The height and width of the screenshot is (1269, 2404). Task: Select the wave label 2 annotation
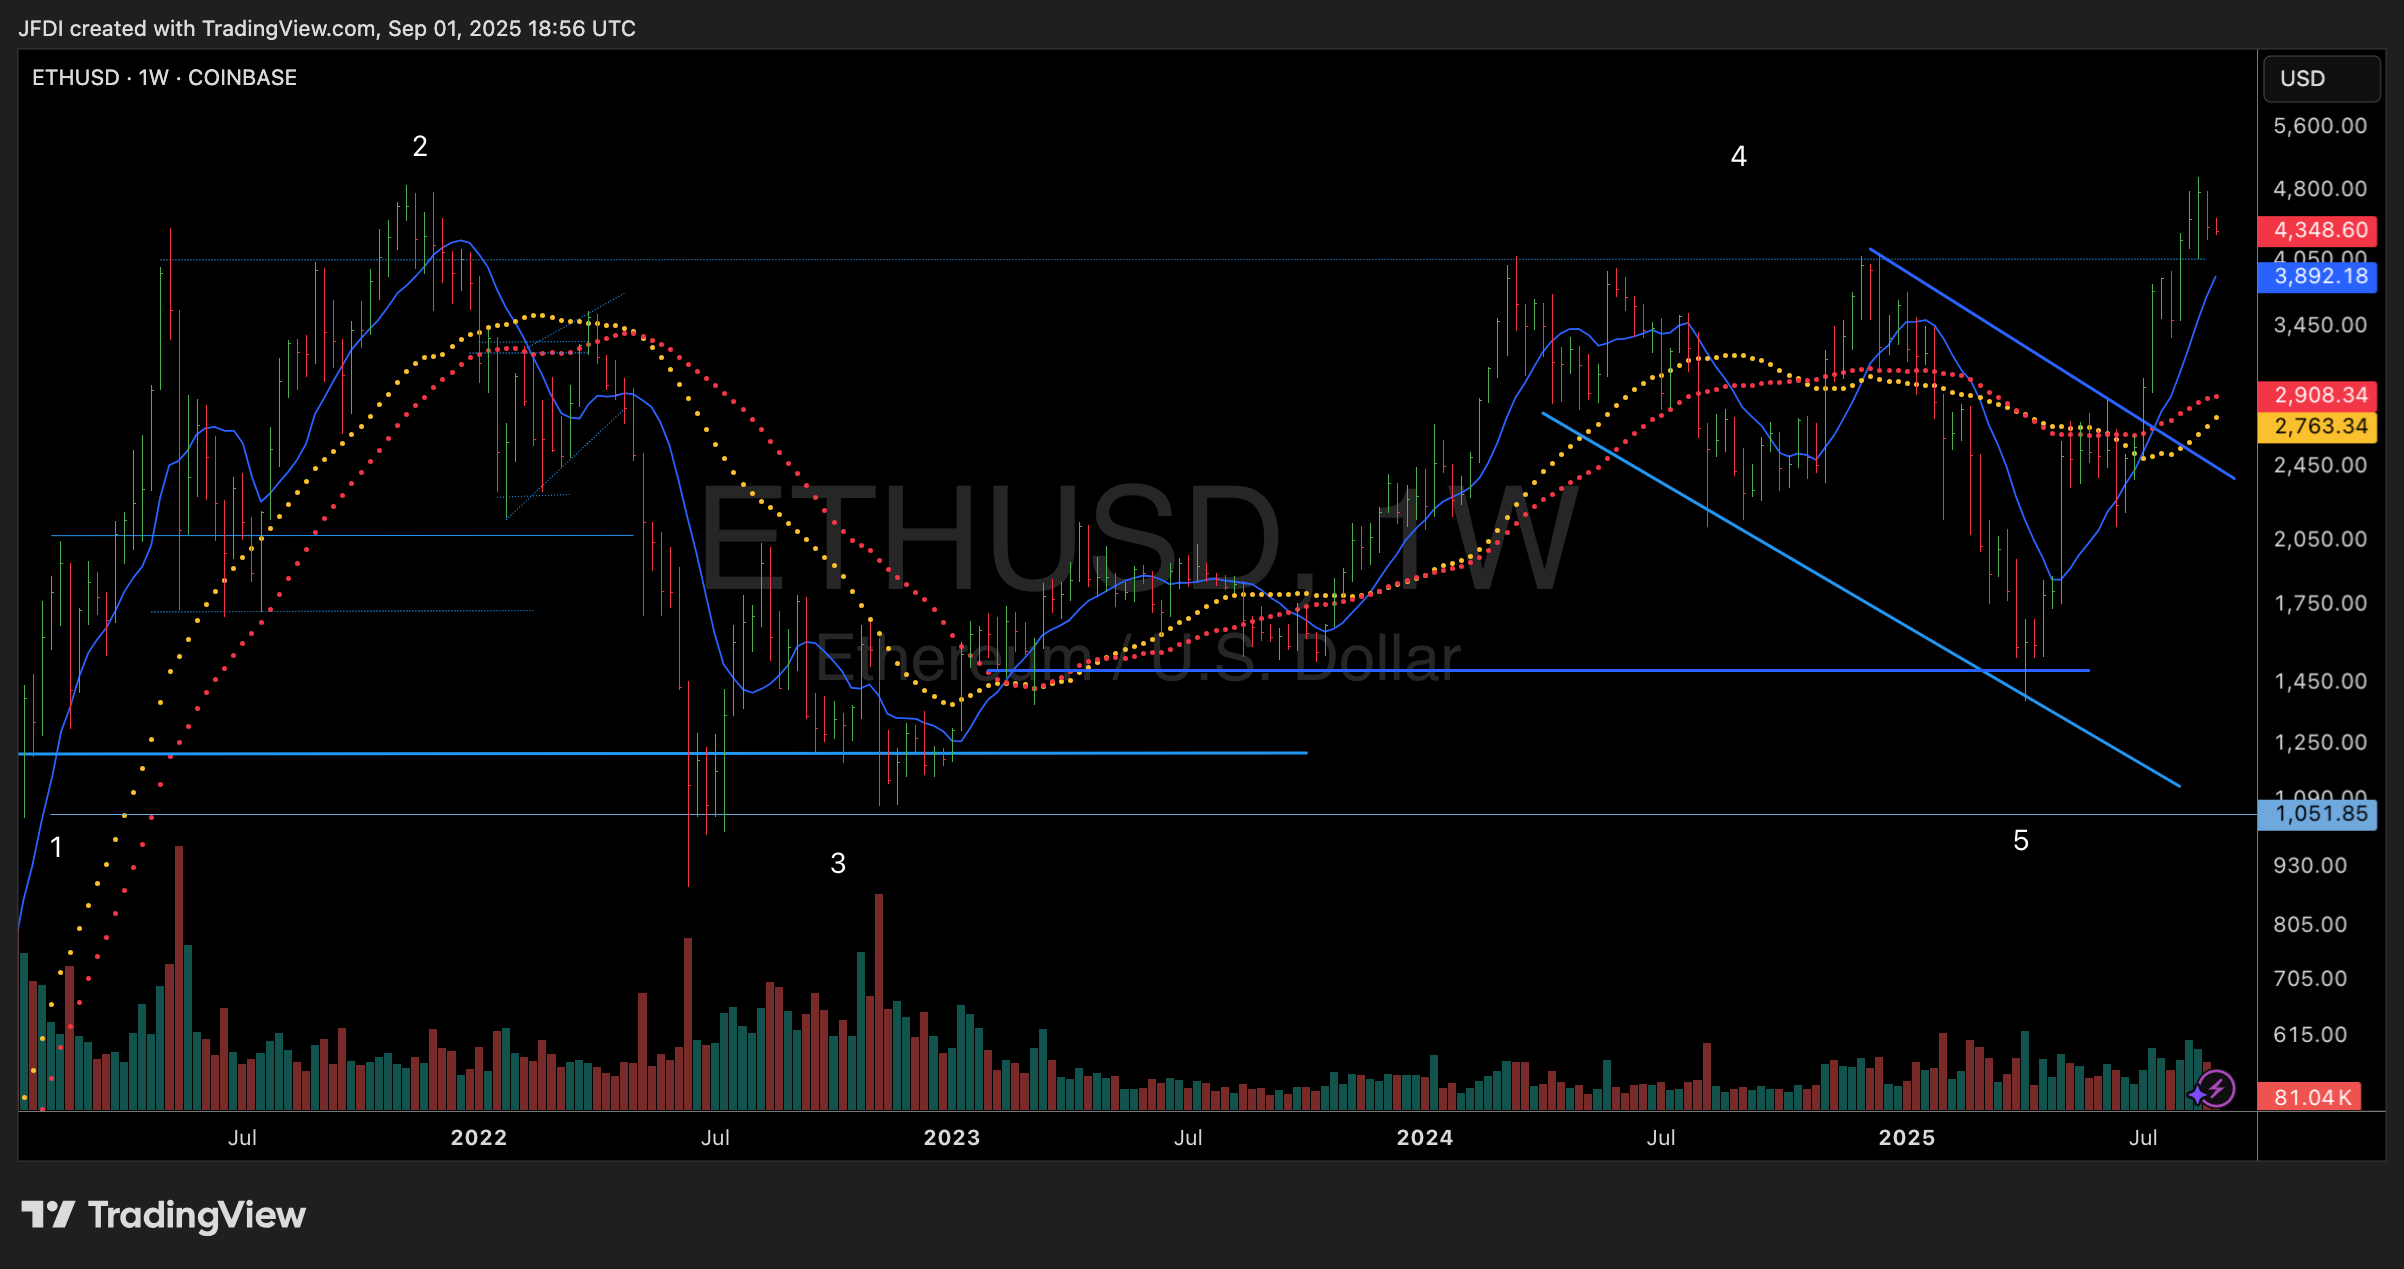coord(420,147)
